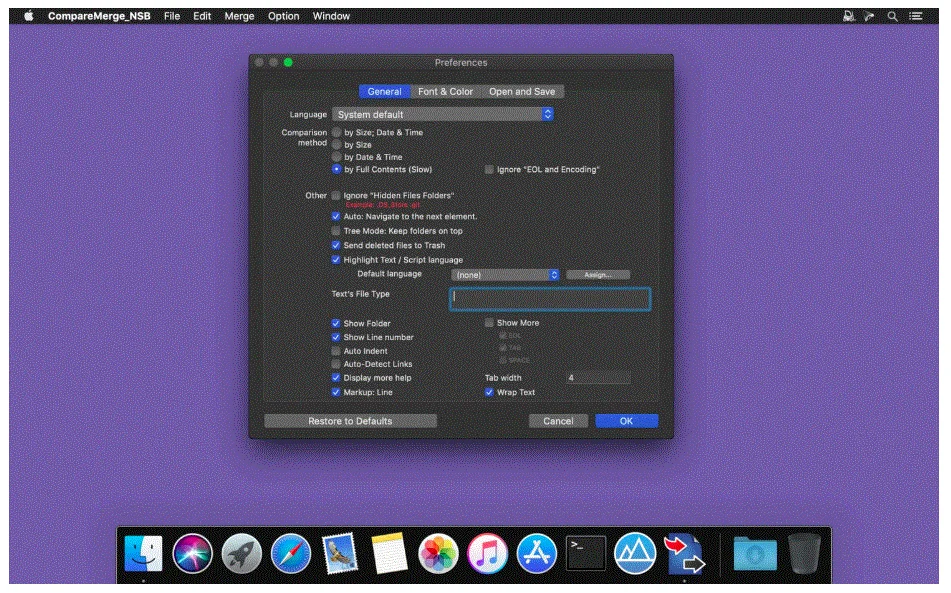Viewport: 951px width, 593px height.
Task: Enable Ignore Hidden Files Folders
Action: pos(335,195)
